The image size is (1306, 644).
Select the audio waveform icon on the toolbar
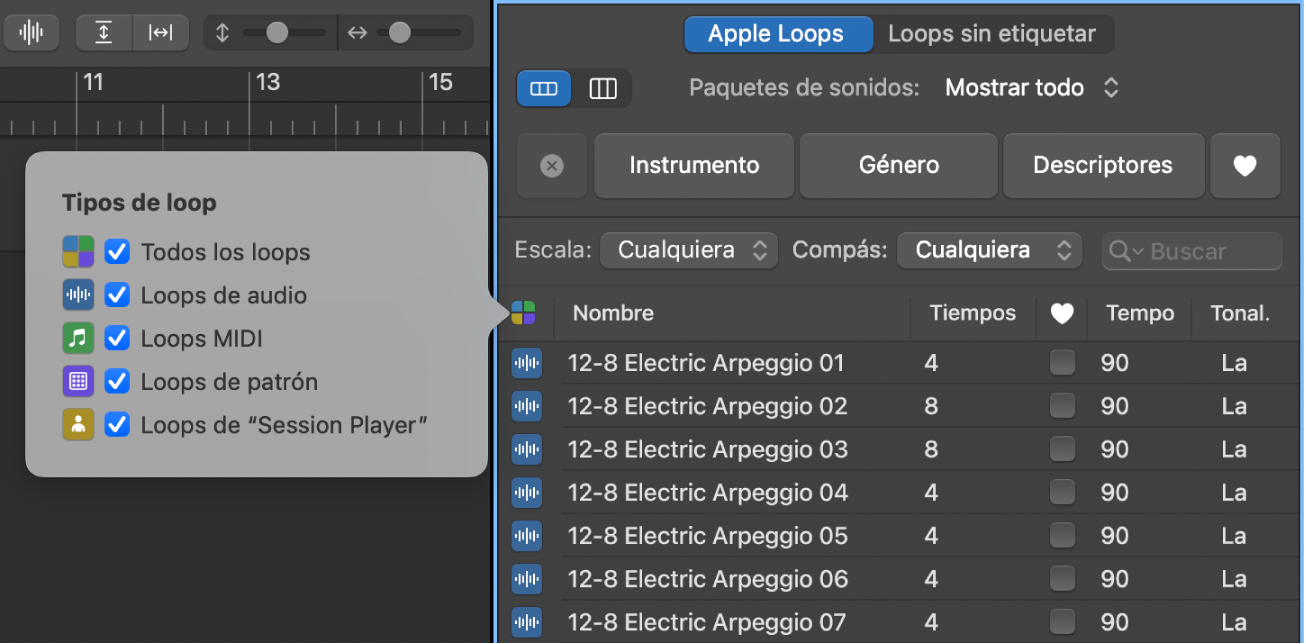(x=31, y=32)
